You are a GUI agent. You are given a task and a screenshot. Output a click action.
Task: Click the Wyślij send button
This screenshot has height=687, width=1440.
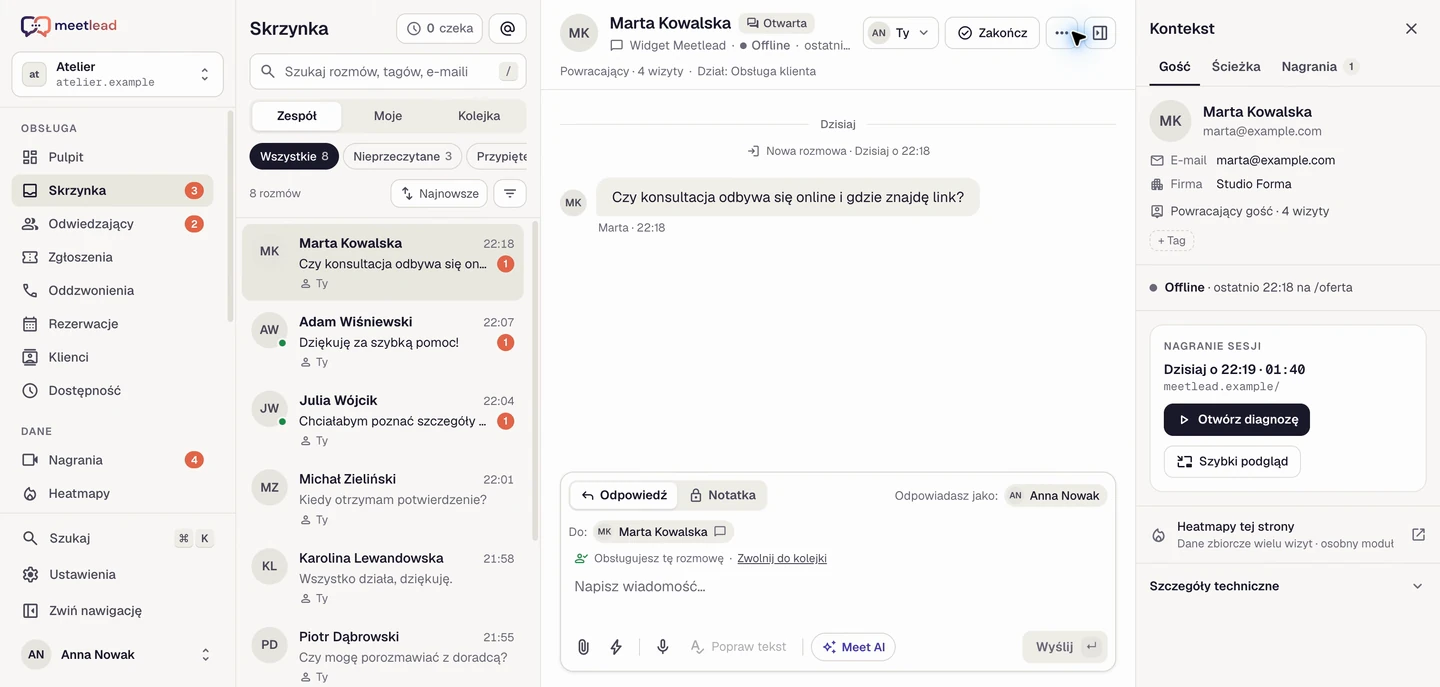click(1065, 647)
